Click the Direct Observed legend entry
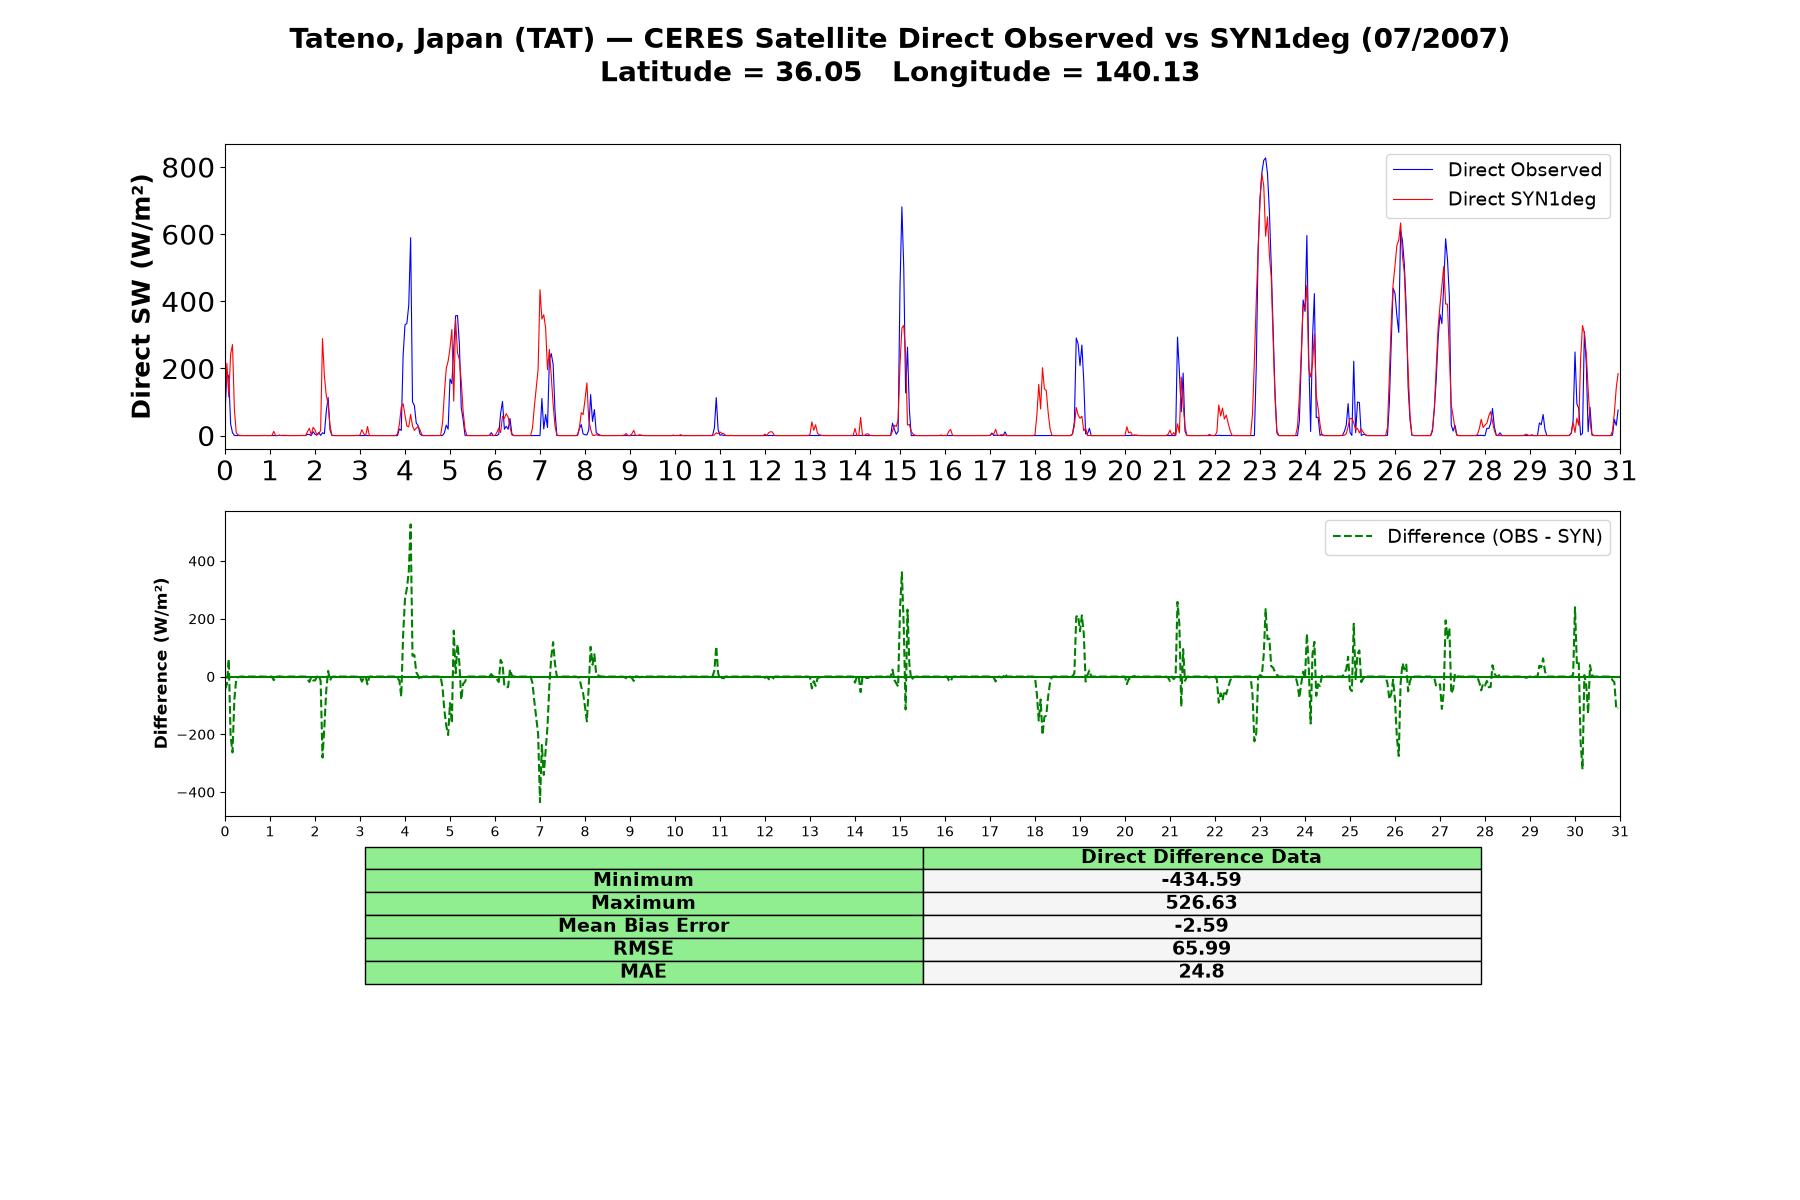 click(x=1497, y=170)
